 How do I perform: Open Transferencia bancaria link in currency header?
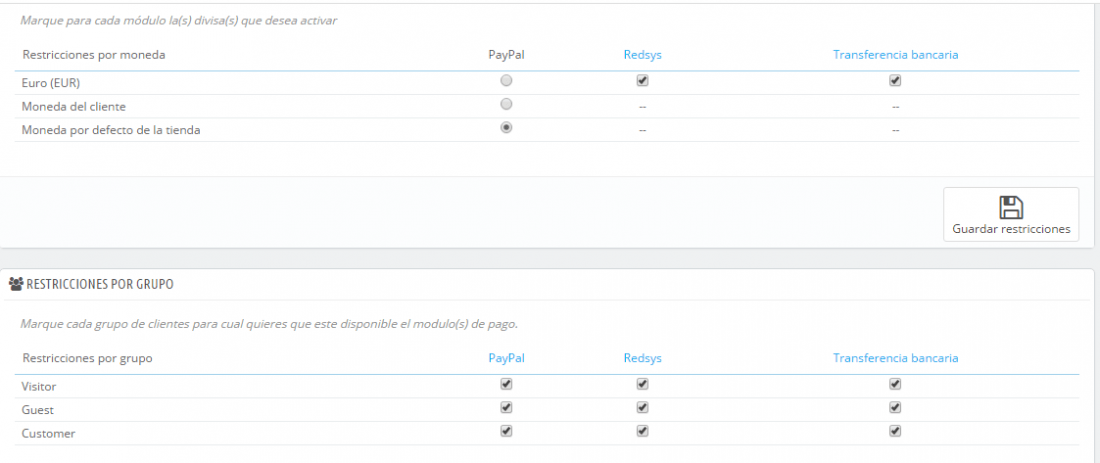(x=895, y=55)
